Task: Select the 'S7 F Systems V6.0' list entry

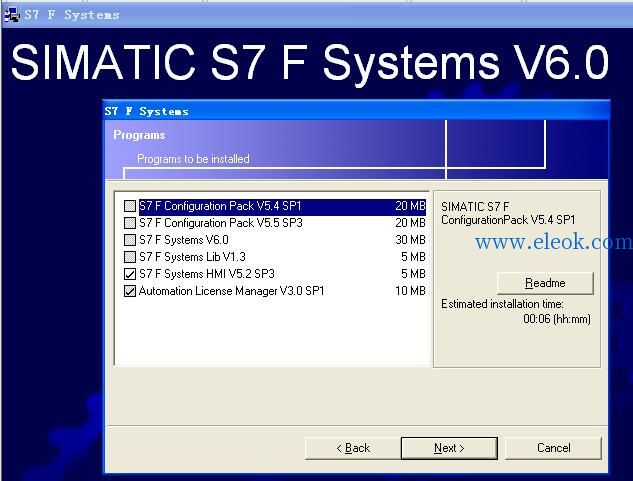Action: pos(184,240)
